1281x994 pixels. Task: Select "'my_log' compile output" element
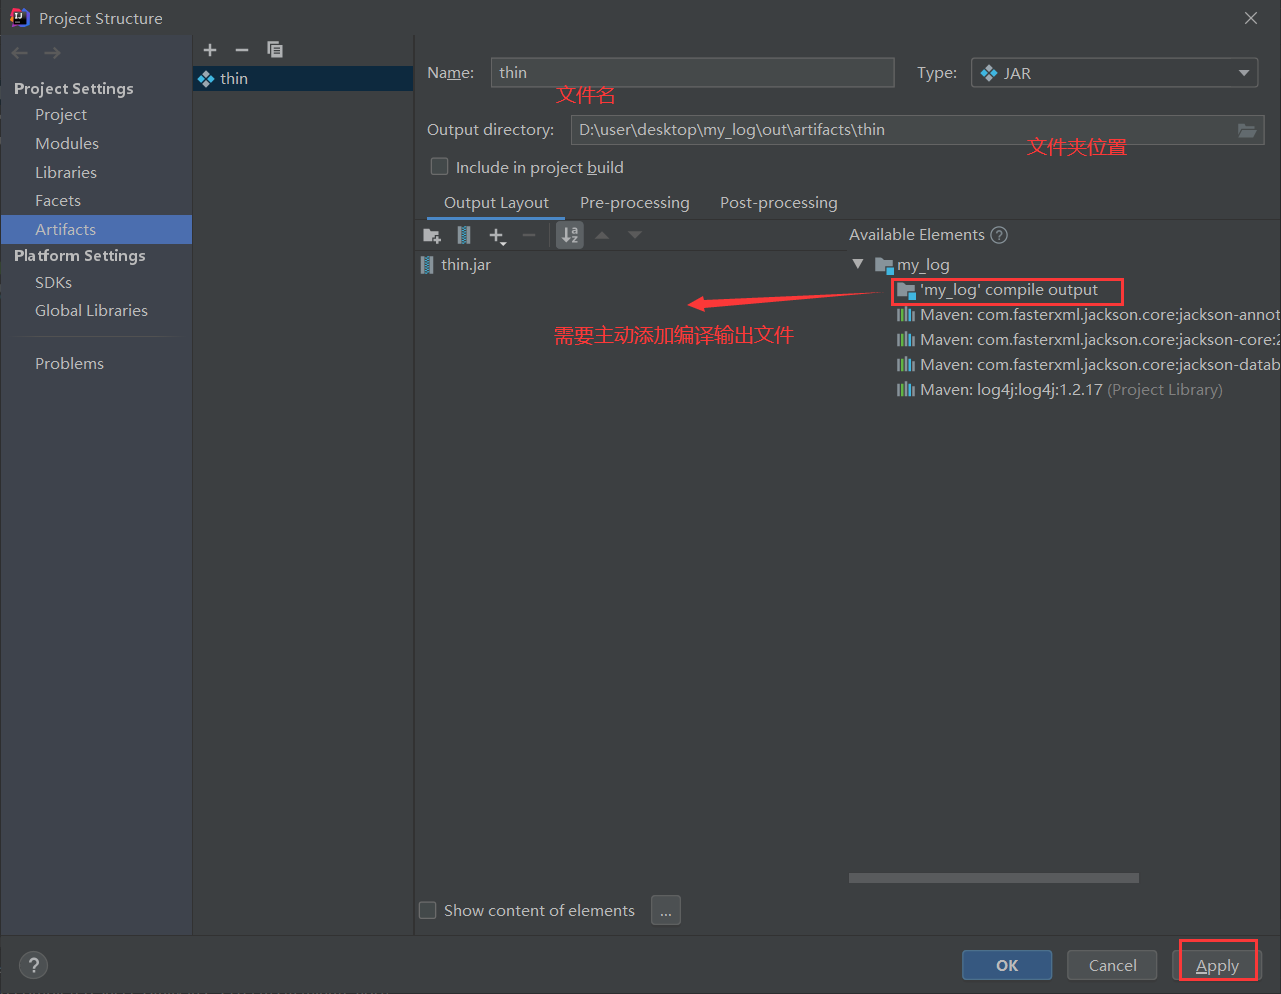1009,290
